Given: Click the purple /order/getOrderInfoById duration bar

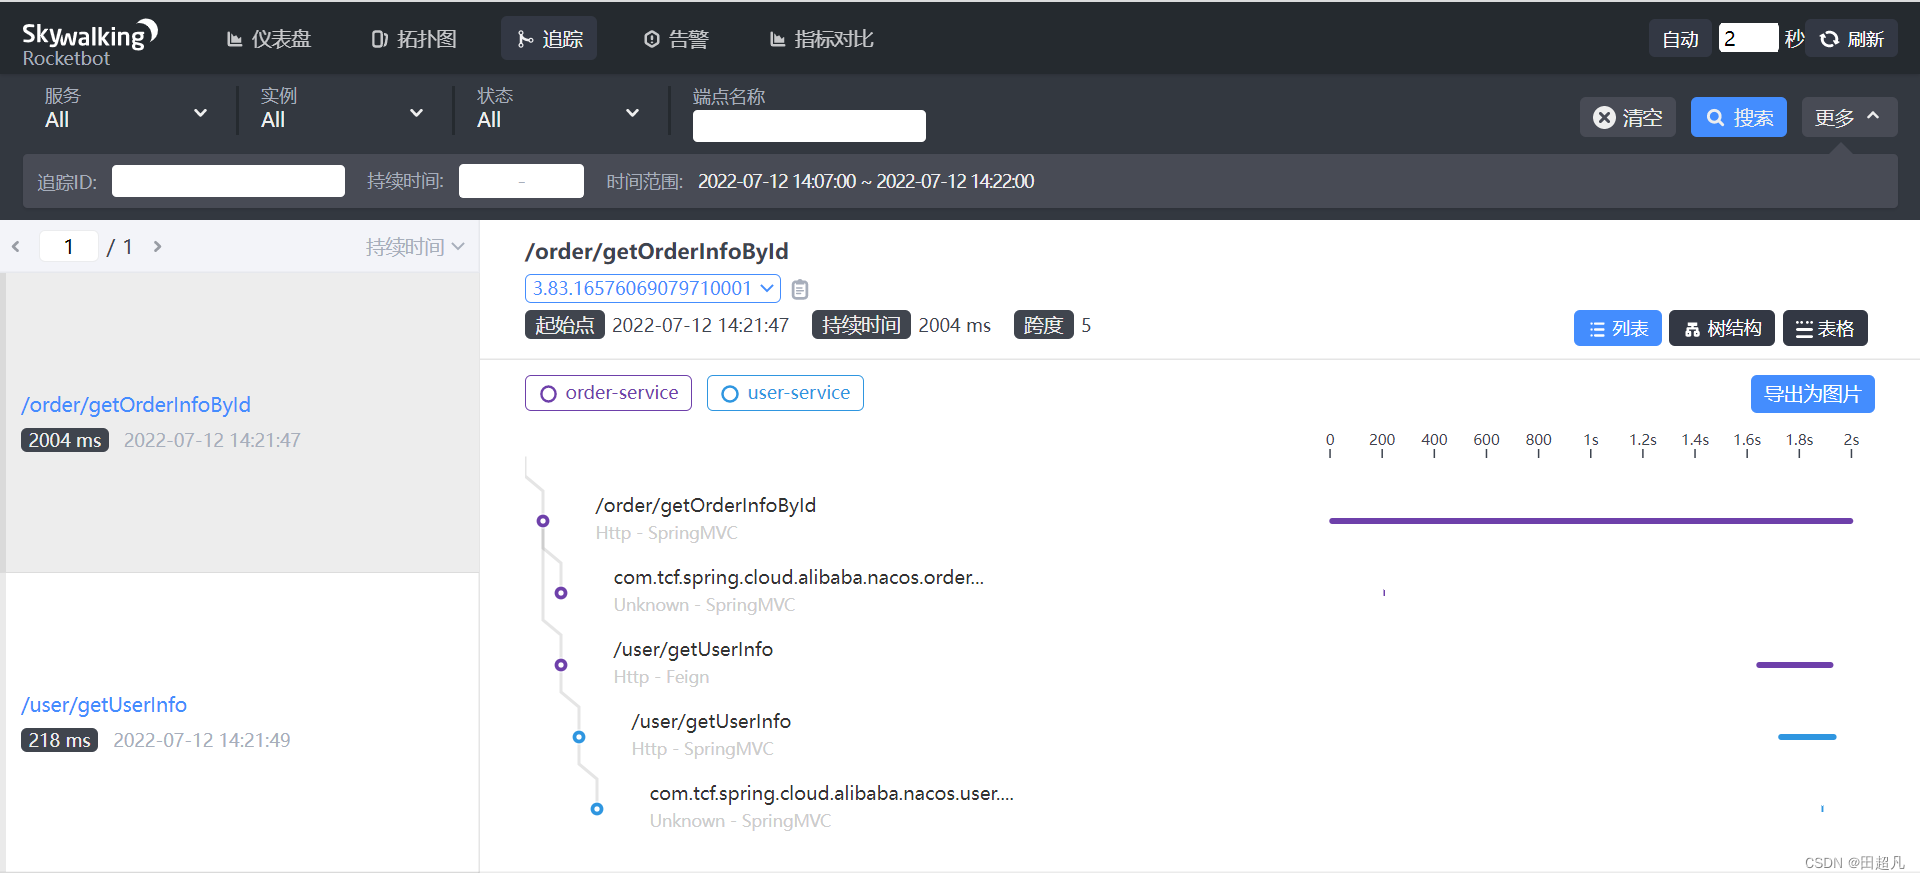Looking at the screenshot, I should pyautogui.click(x=1591, y=521).
